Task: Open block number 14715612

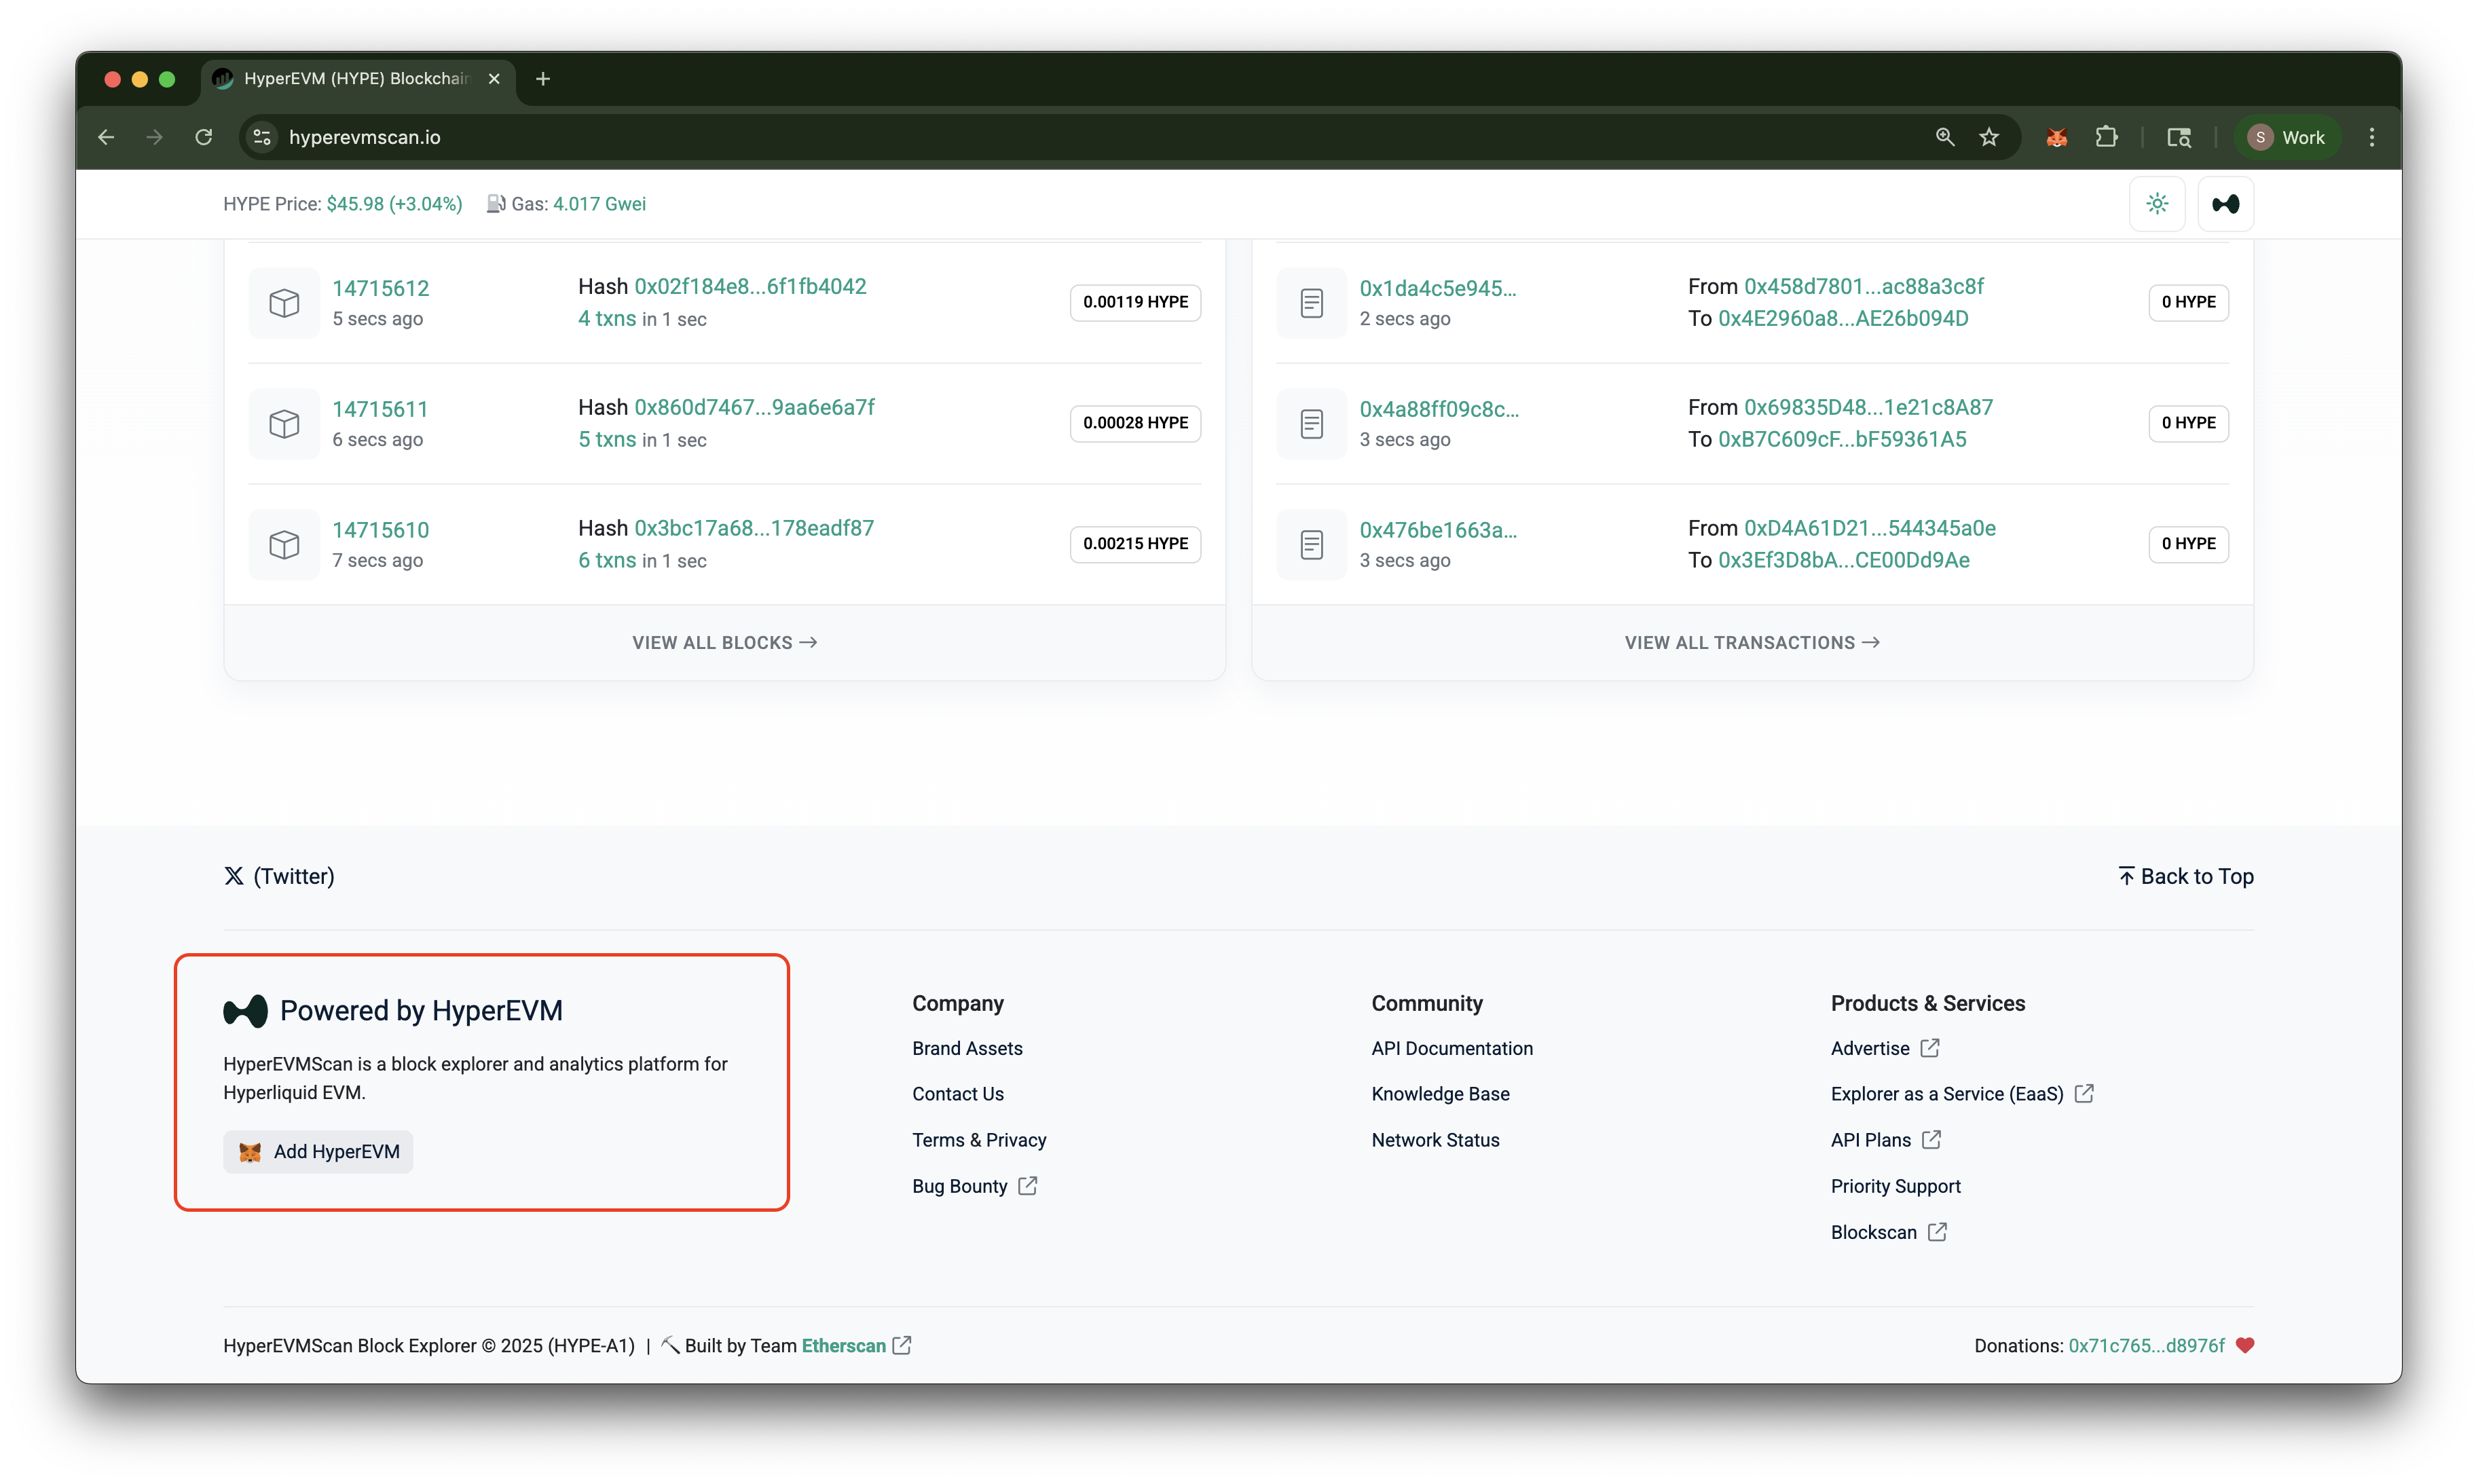Action: [380, 289]
